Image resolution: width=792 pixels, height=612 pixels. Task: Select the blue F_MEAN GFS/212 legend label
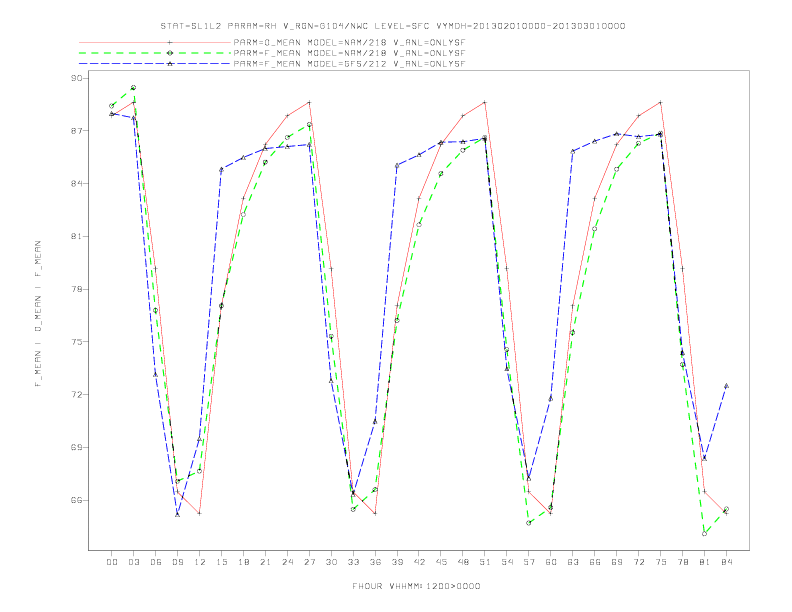(x=349, y=64)
